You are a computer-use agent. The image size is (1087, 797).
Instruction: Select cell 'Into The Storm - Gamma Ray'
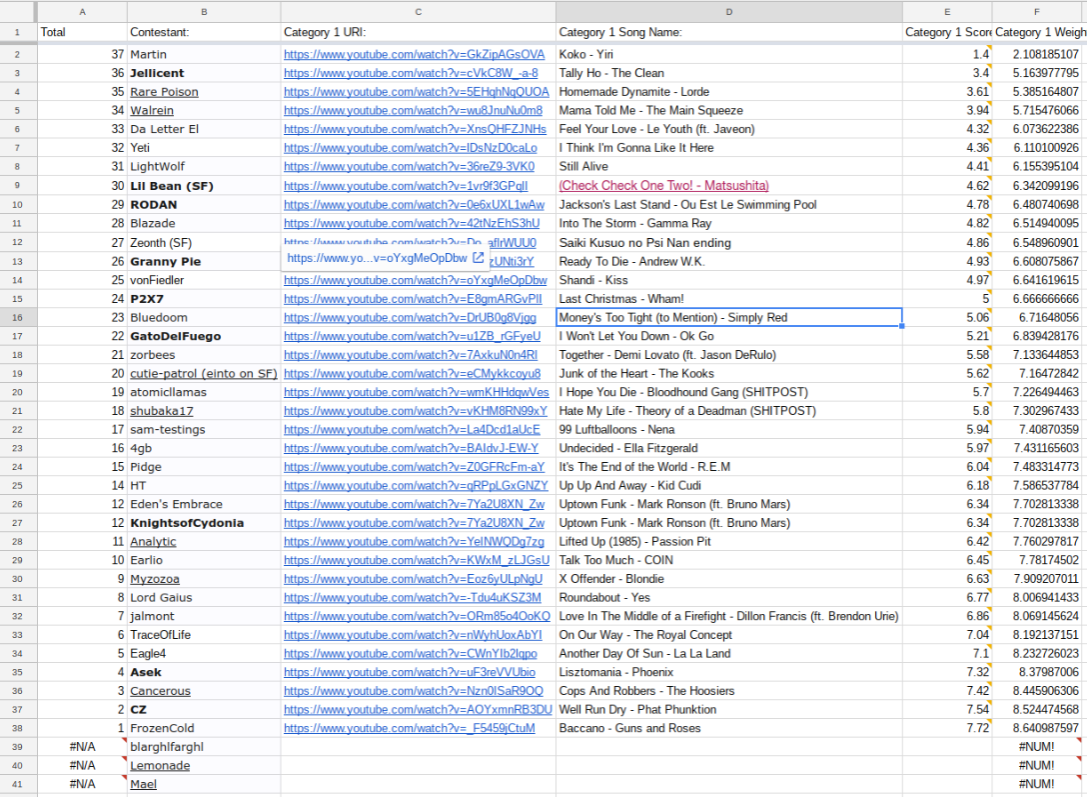click(x=729, y=223)
